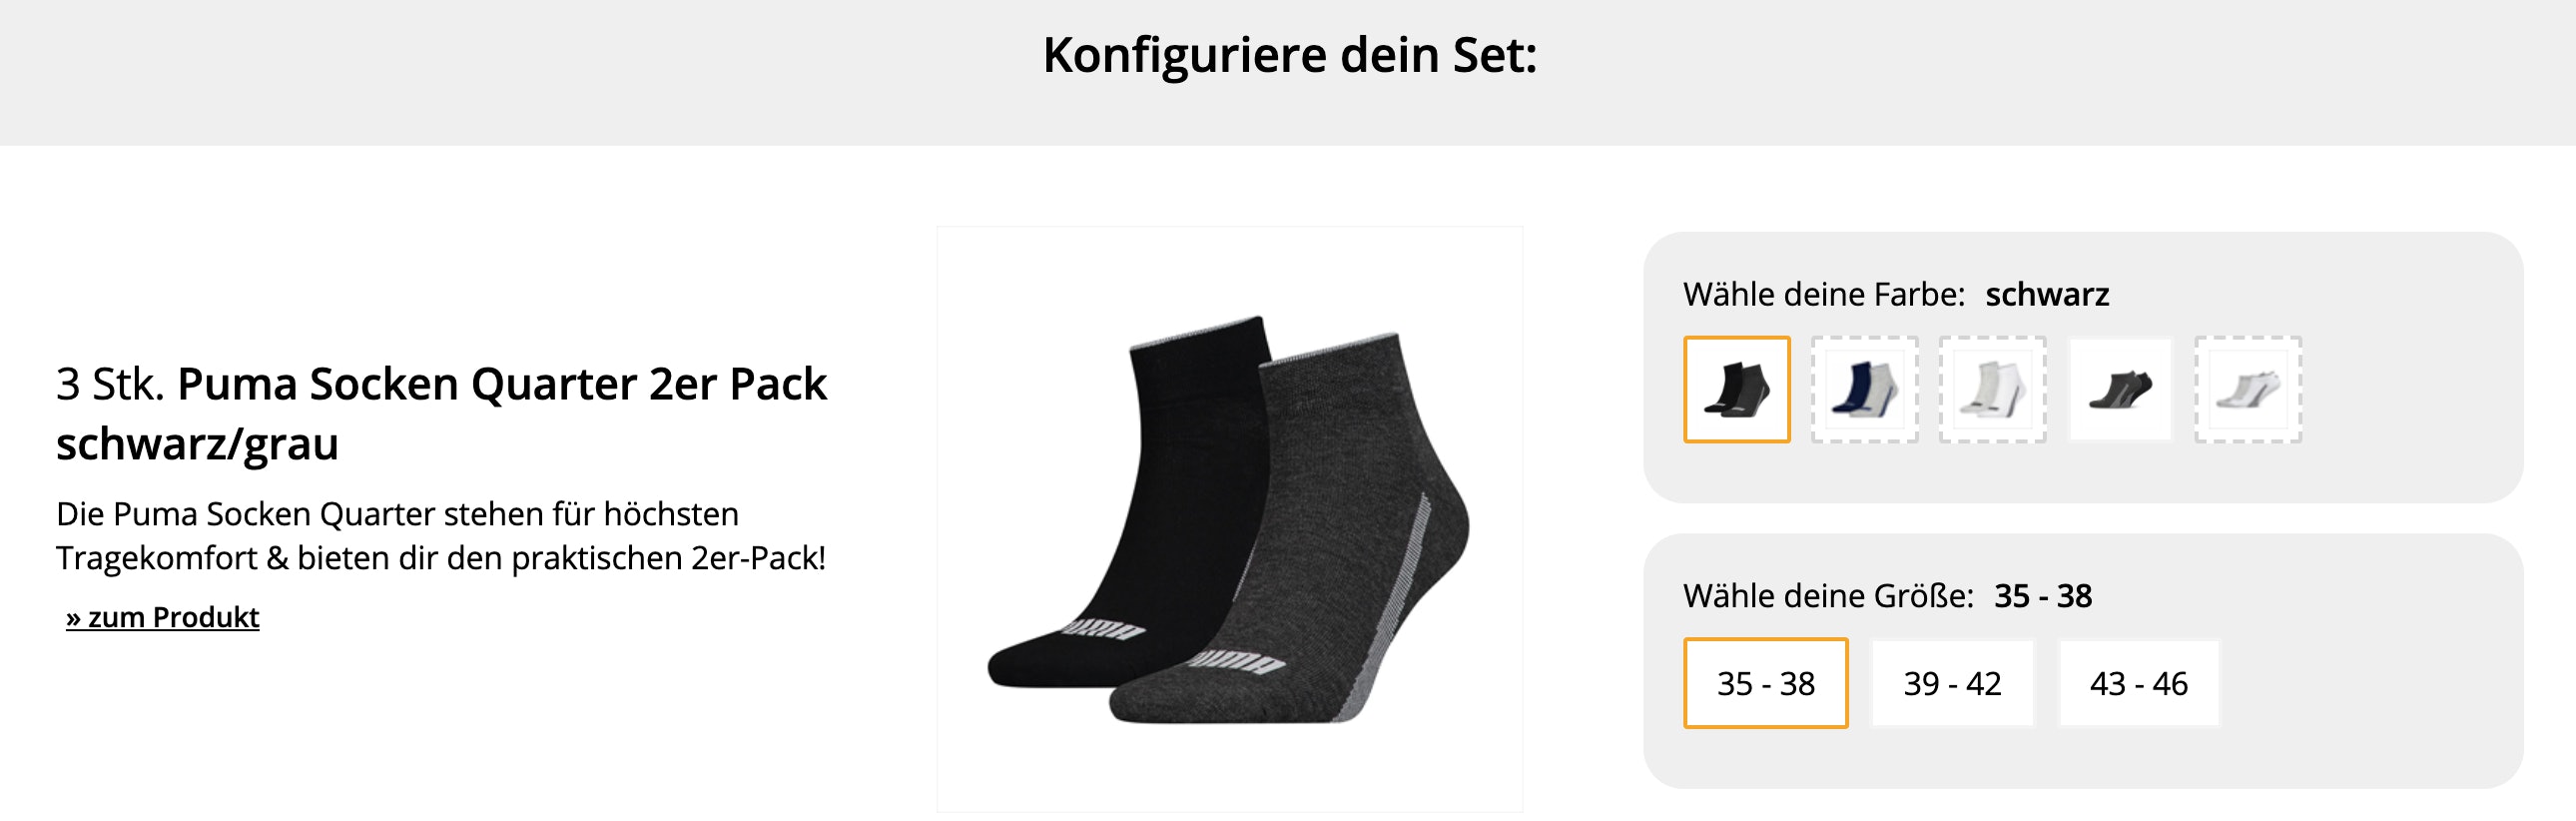Open the '» zum Produkt' link
Viewport: 2576px width, 821px height.
[163, 617]
